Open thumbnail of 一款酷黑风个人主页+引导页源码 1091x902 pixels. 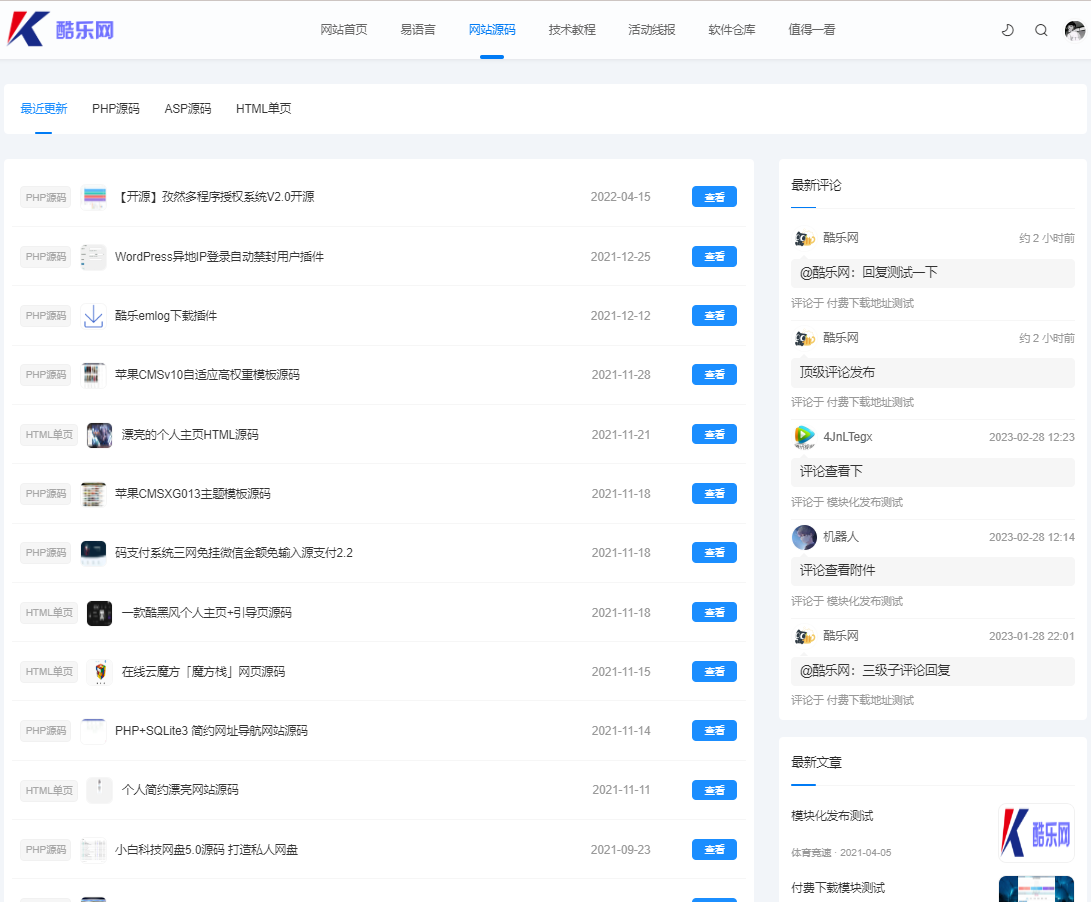pos(99,612)
